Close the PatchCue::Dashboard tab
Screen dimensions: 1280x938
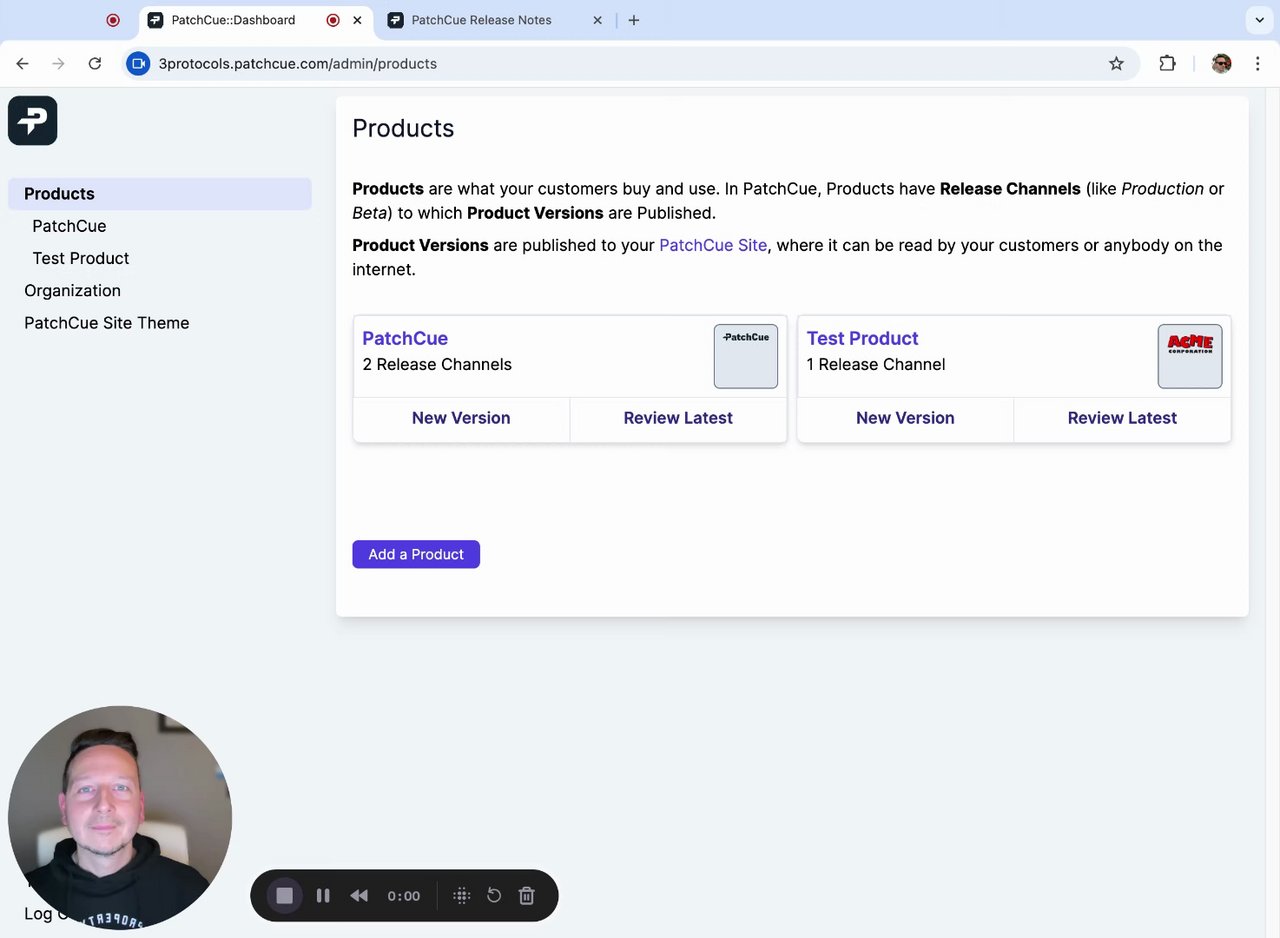357,20
